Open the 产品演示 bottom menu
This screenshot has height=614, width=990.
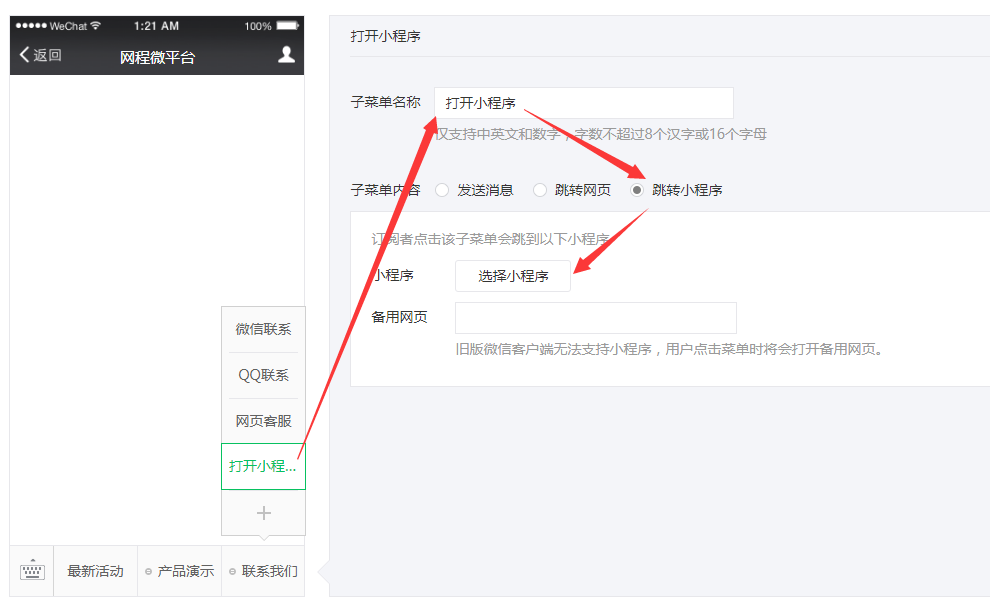pos(179,571)
